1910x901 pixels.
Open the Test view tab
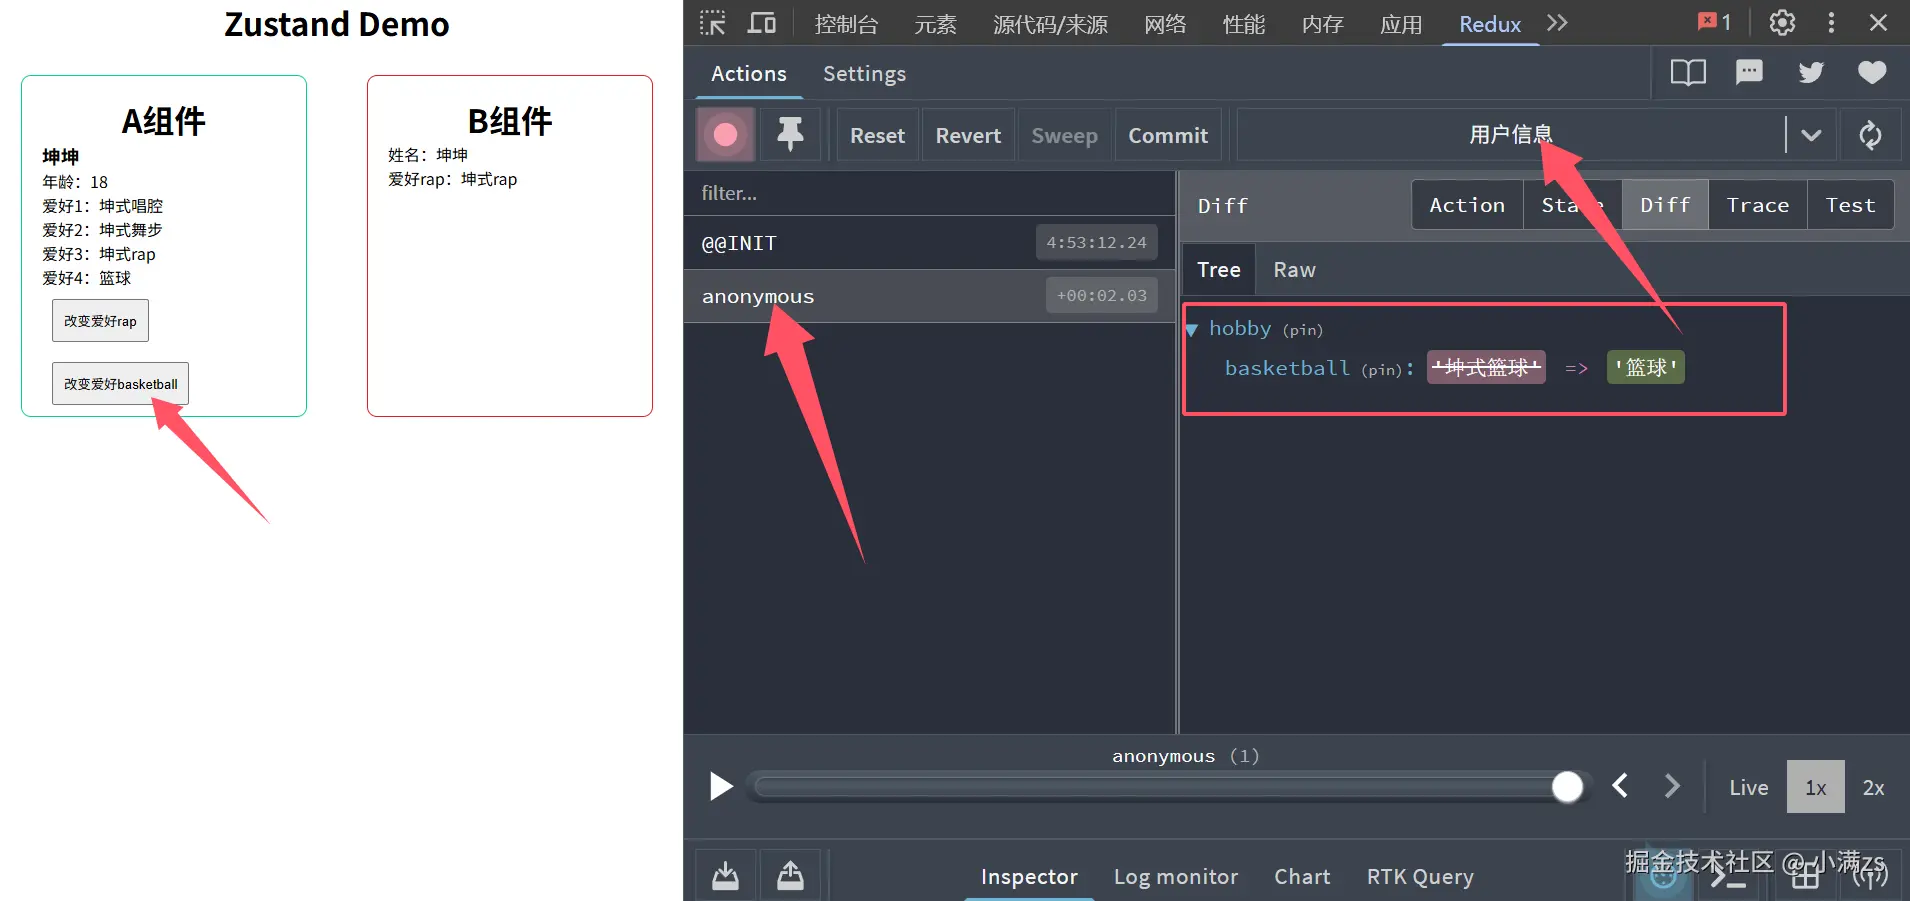[1850, 205]
